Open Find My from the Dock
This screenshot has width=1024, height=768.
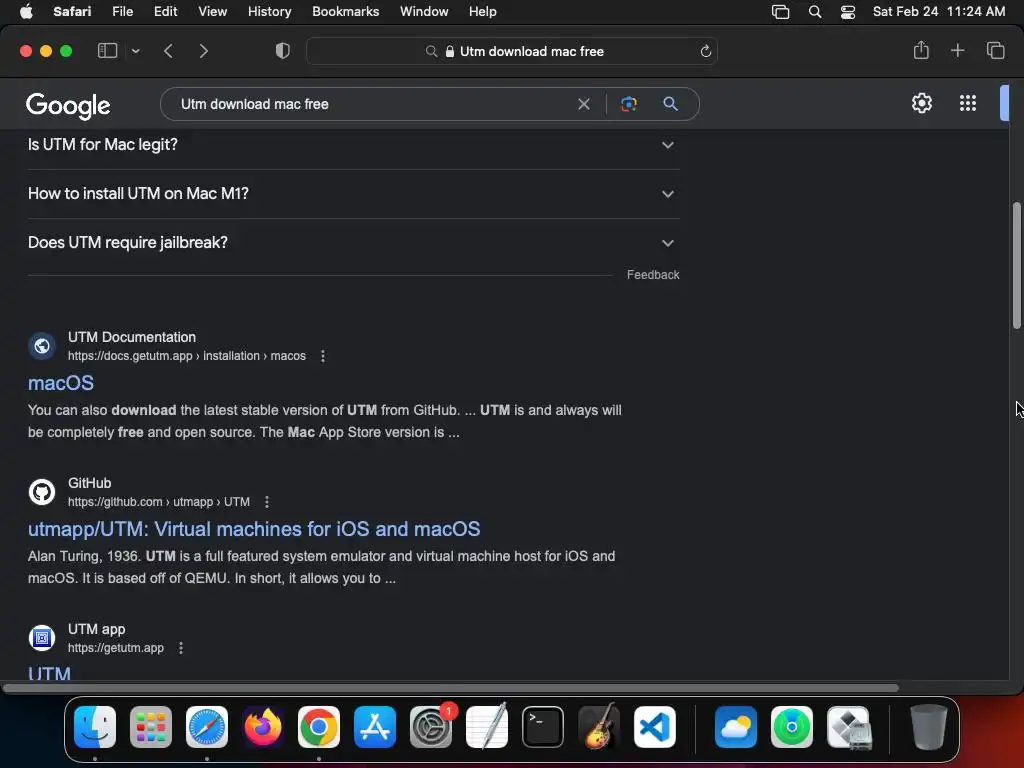(792, 727)
